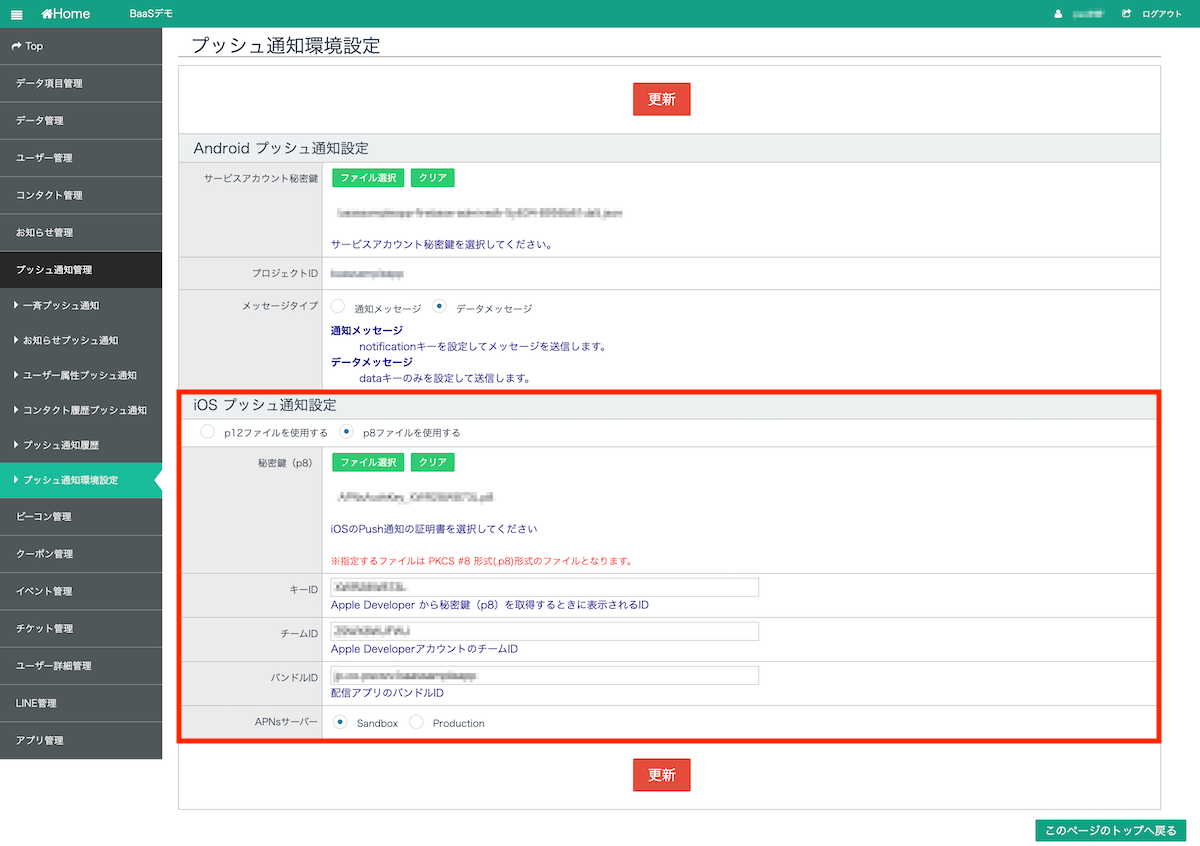
Task: Expand プッシュ通知履歴 submenu item
Action: pos(81,445)
